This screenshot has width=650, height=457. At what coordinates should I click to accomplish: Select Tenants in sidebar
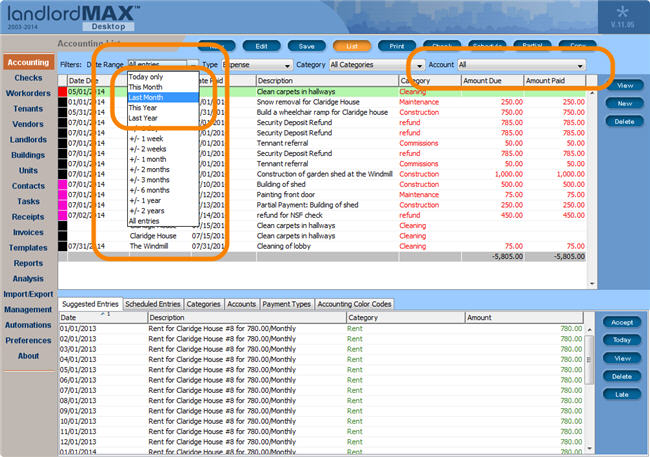28,109
